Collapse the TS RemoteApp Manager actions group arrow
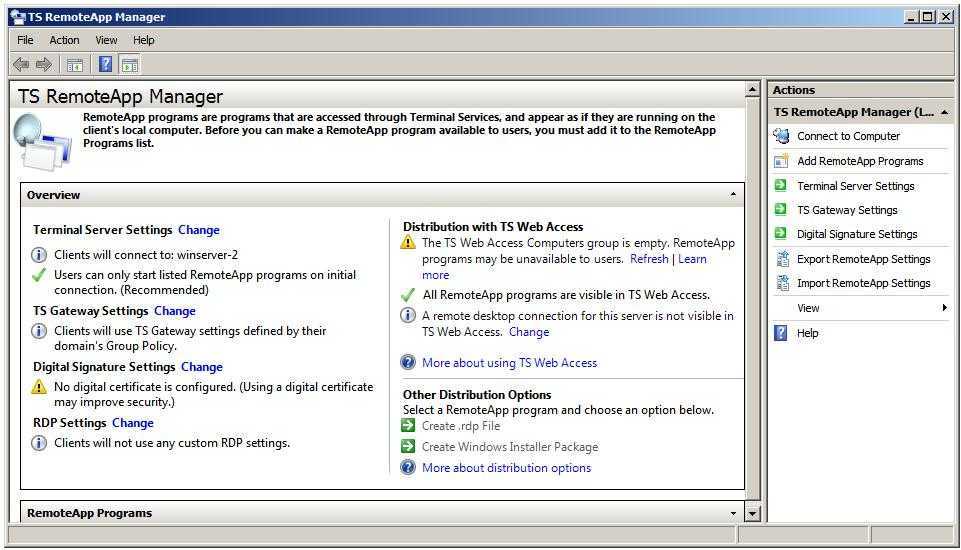Image resolution: width=961 pixels, height=550 pixels. (x=944, y=112)
